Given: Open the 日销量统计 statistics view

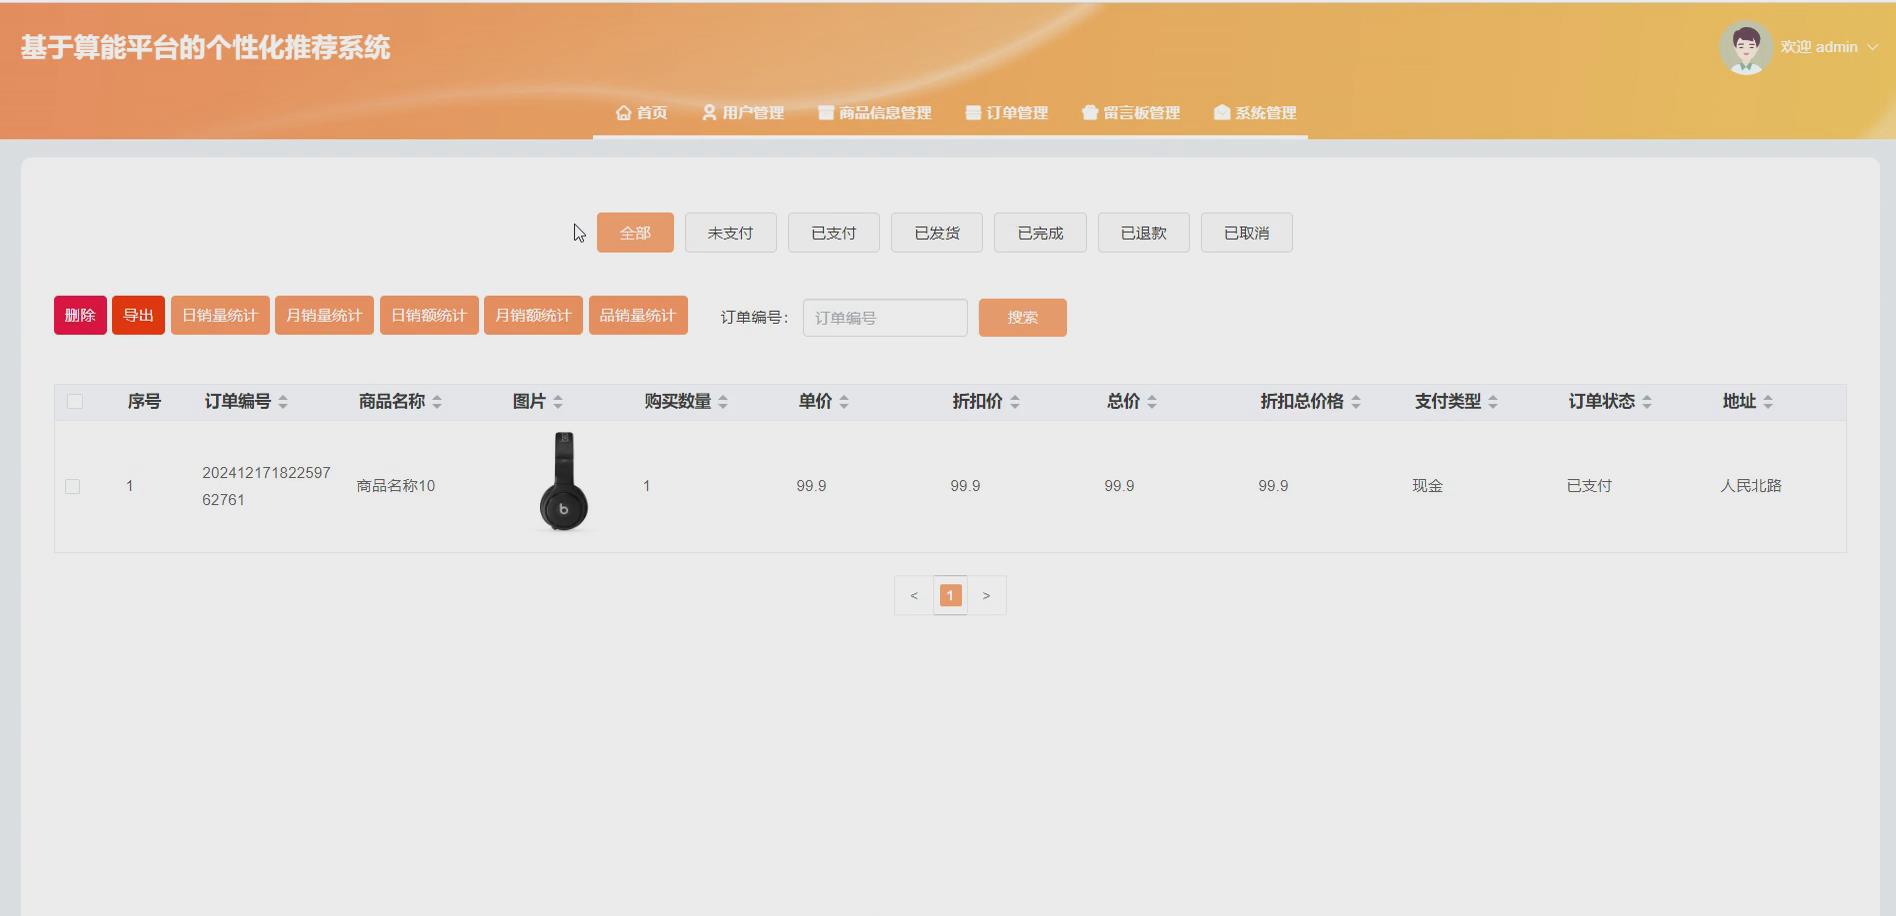Looking at the screenshot, I should click(220, 314).
